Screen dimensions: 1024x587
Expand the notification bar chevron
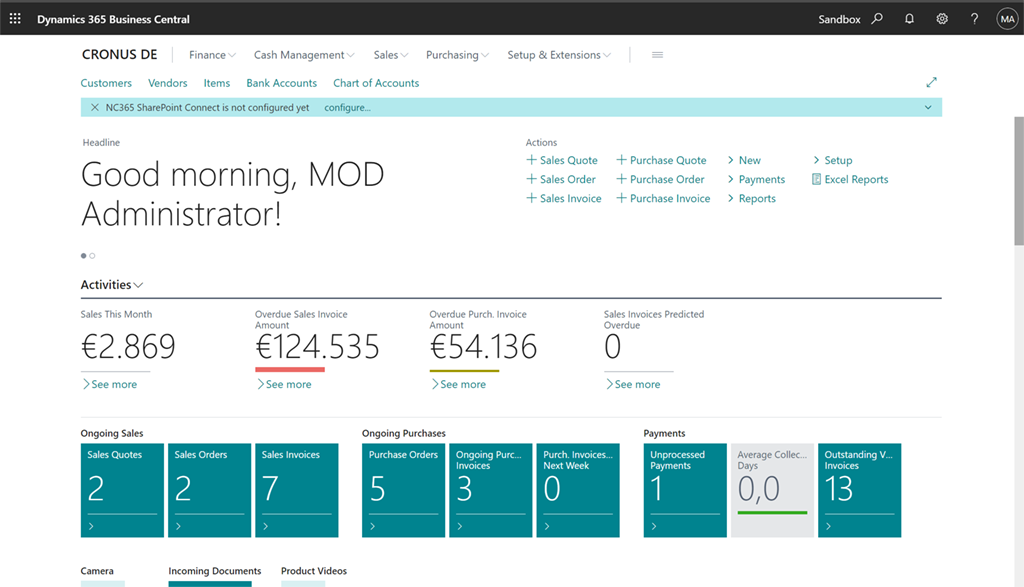coord(928,107)
